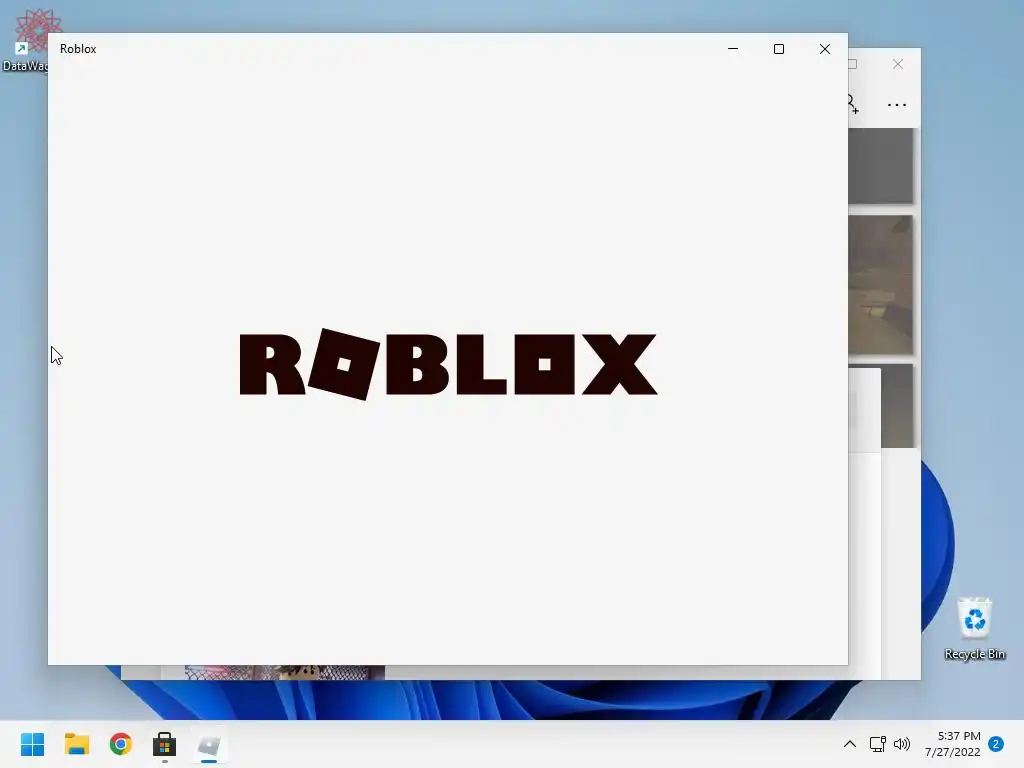The image size is (1024, 768).
Task: Launch Google Chrome from the taskbar
Action: [x=121, y=744]
